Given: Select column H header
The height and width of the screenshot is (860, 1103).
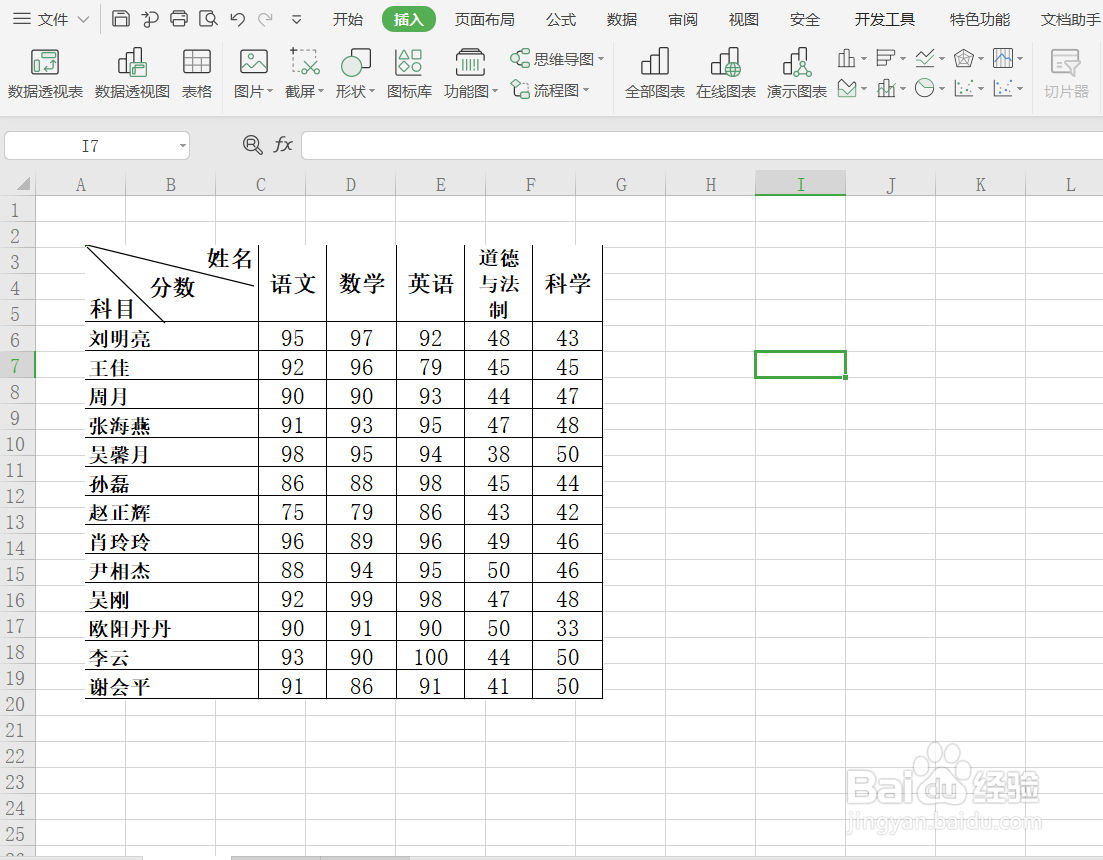Looking at the screenshot, I should (x=710, y=184).
